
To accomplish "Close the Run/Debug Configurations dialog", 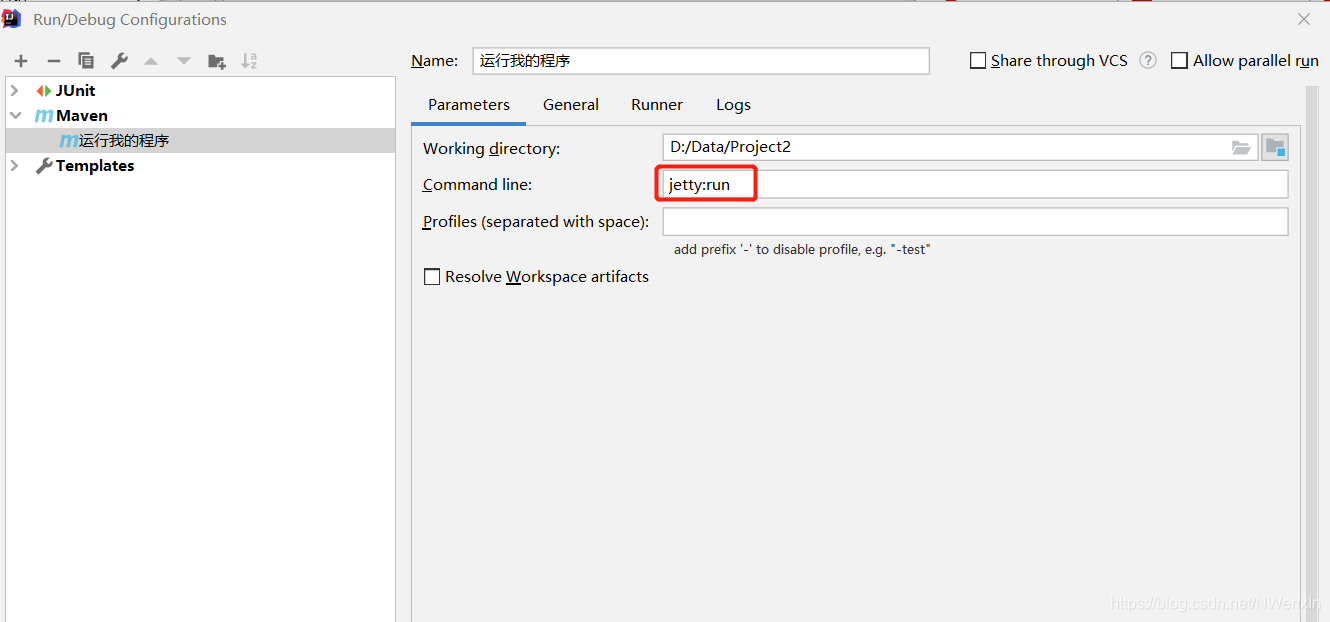I will tap(1304, 19).
